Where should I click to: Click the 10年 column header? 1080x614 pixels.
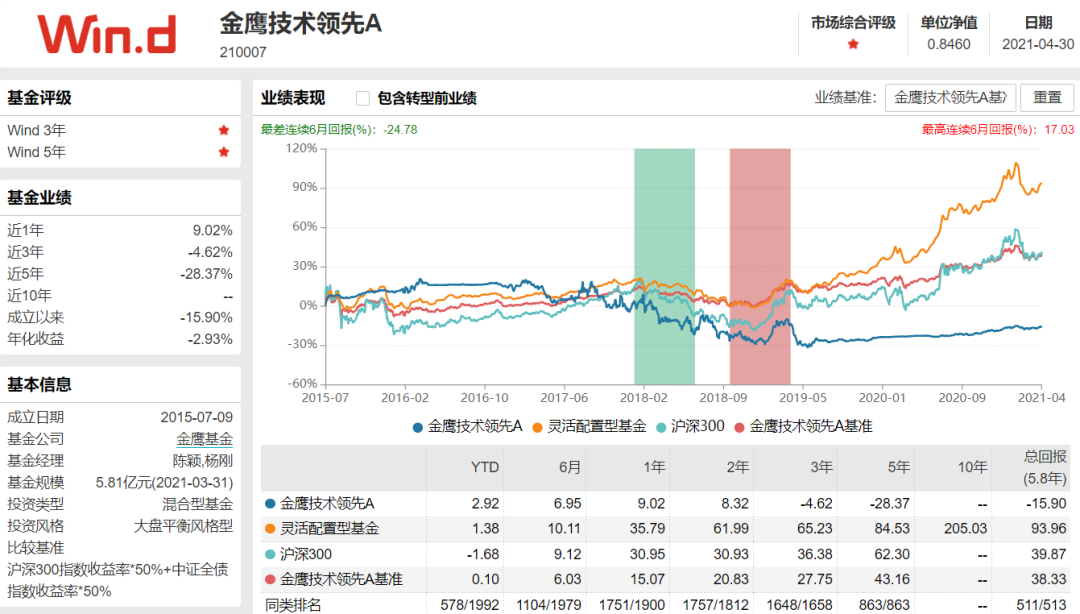coord(972,467)
